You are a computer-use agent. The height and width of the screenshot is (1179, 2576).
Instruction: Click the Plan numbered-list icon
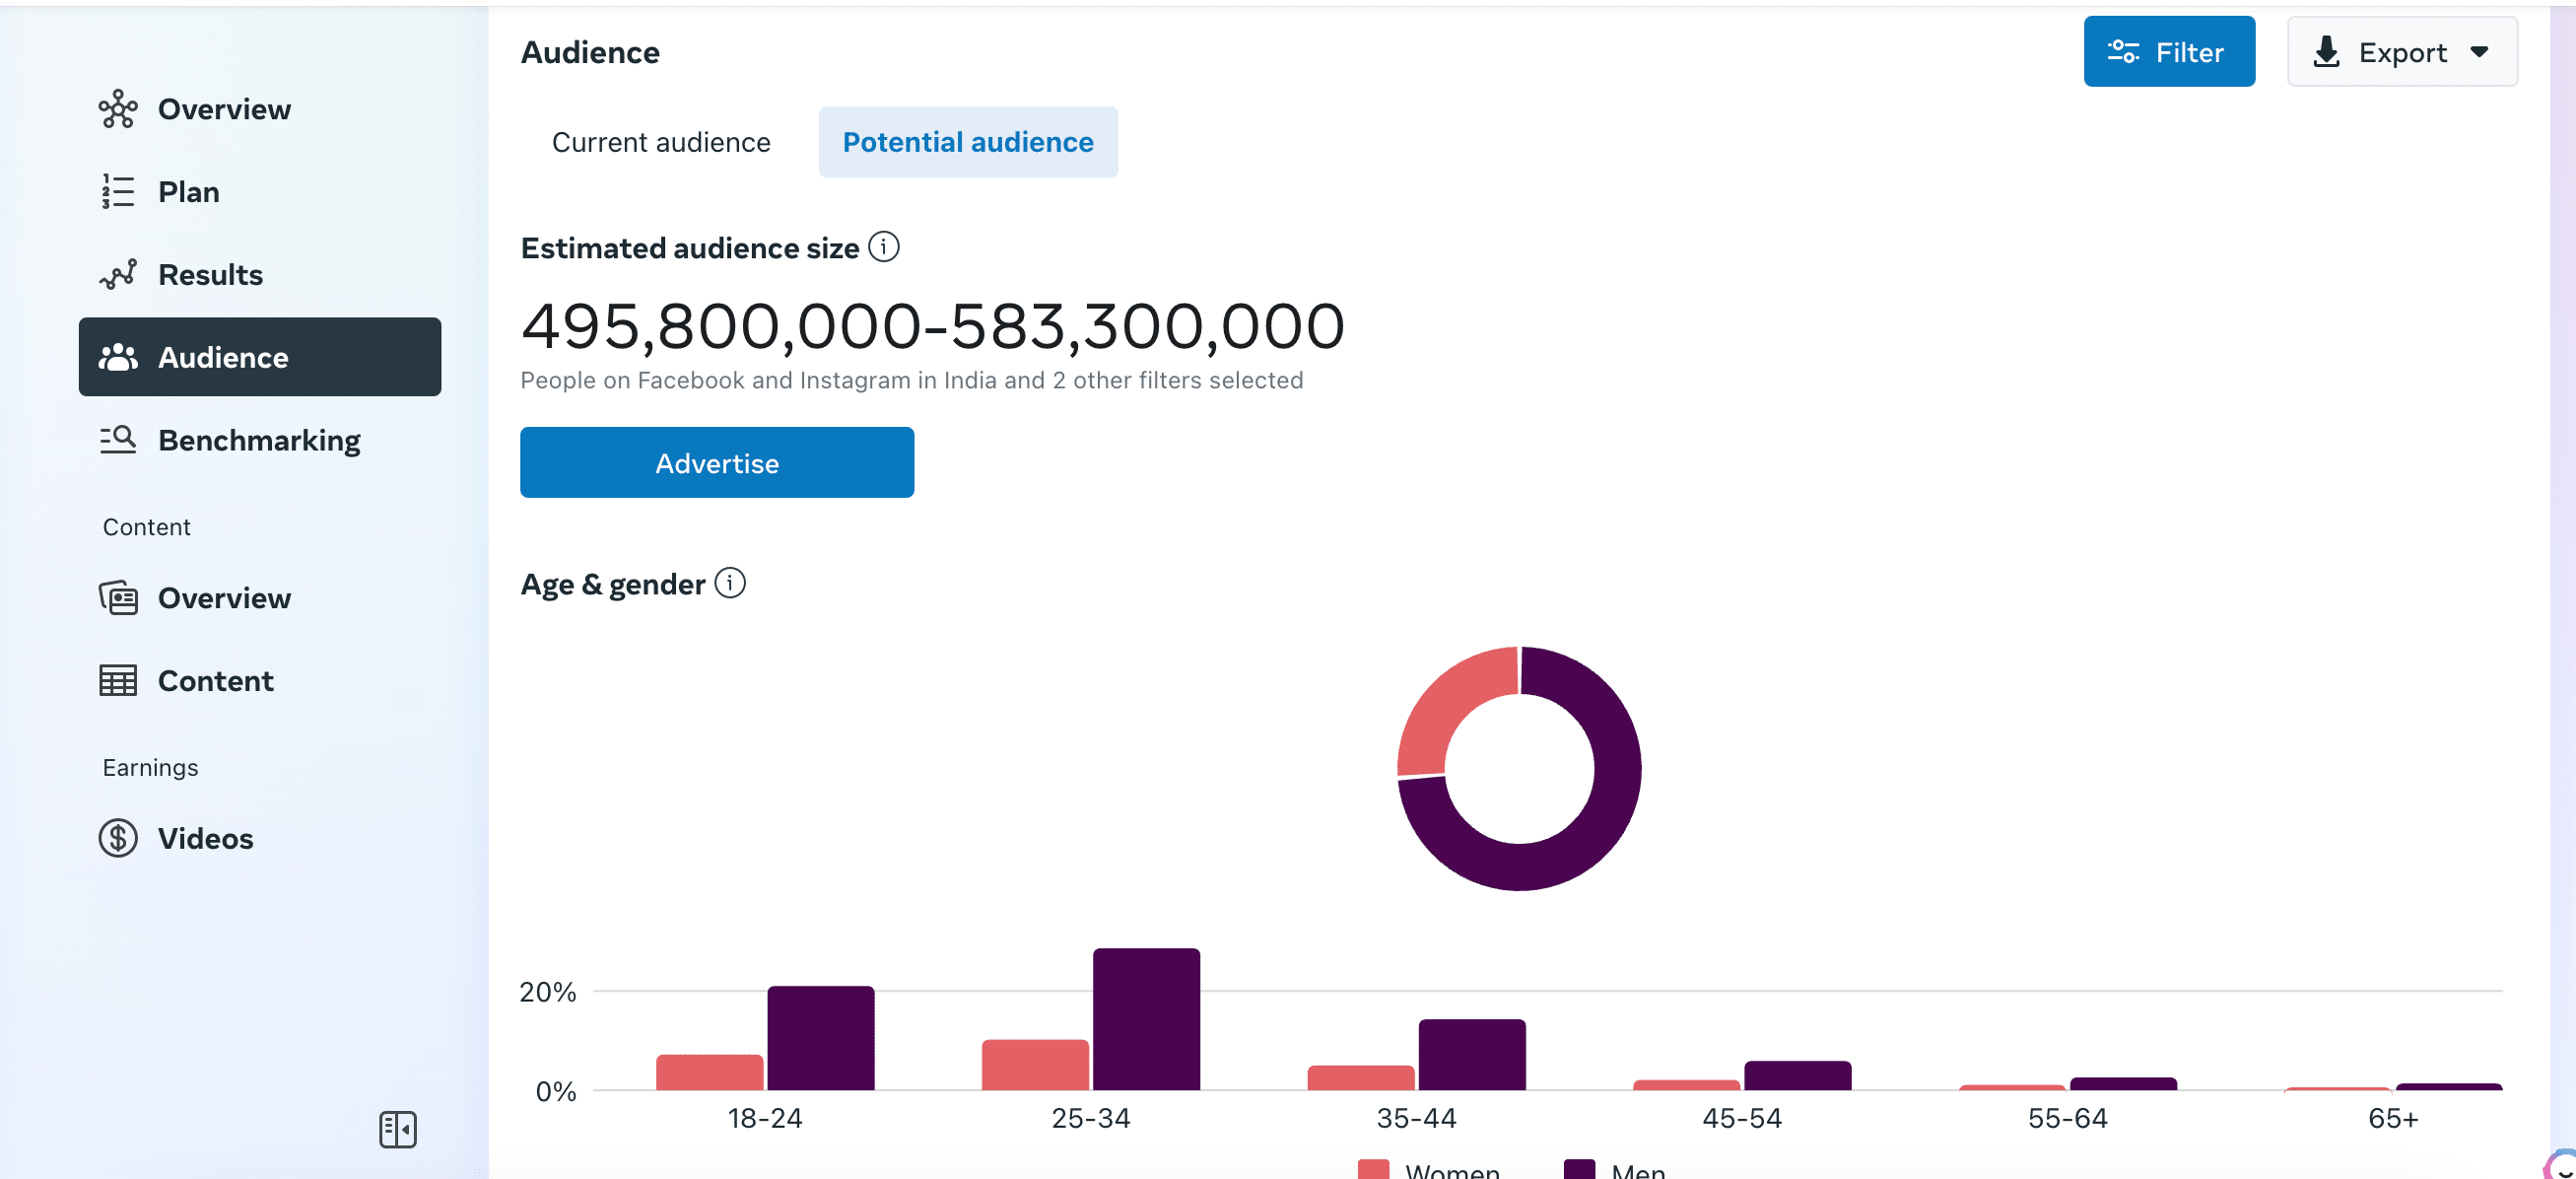tap(118, 192)
